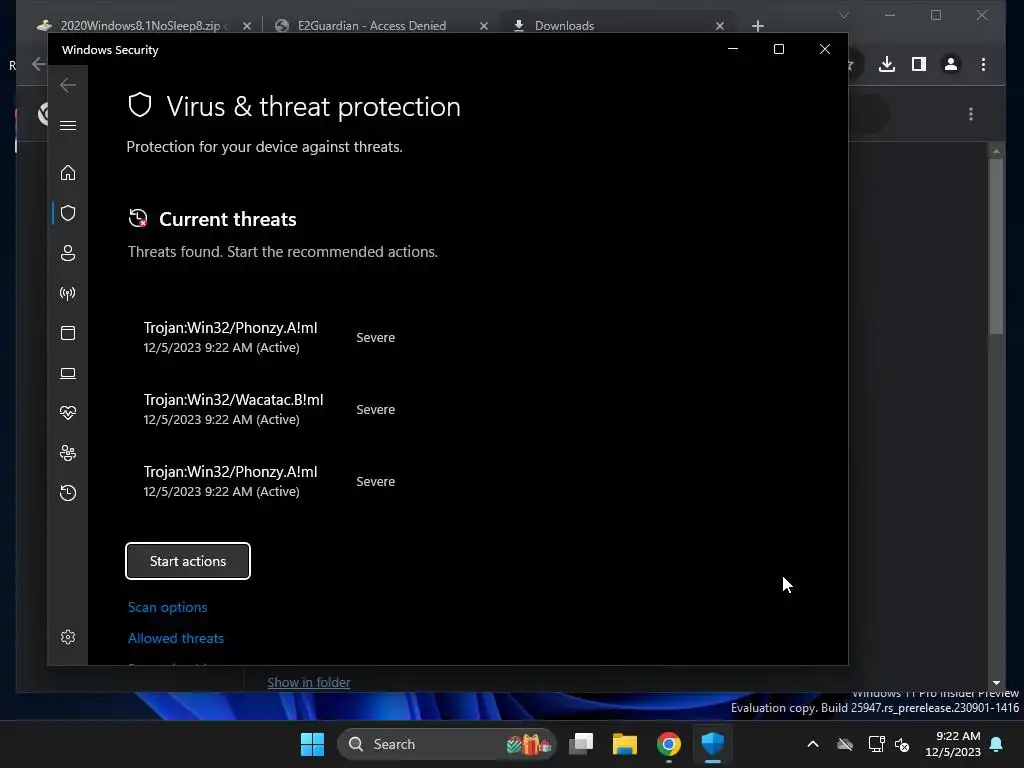This screenshot has width=1024, height=768.
Task: Open Chrome three-dot menu
Action: point(984,64)
